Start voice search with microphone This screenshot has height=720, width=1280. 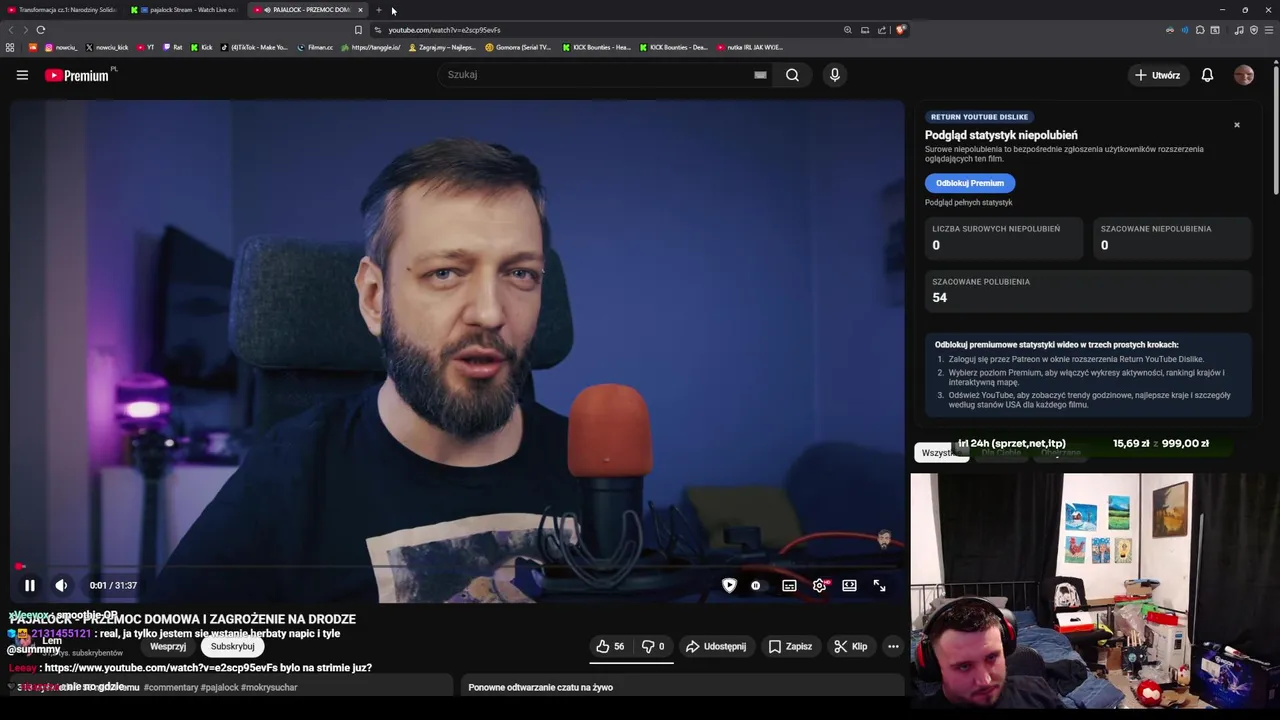(x=835, y=75)
